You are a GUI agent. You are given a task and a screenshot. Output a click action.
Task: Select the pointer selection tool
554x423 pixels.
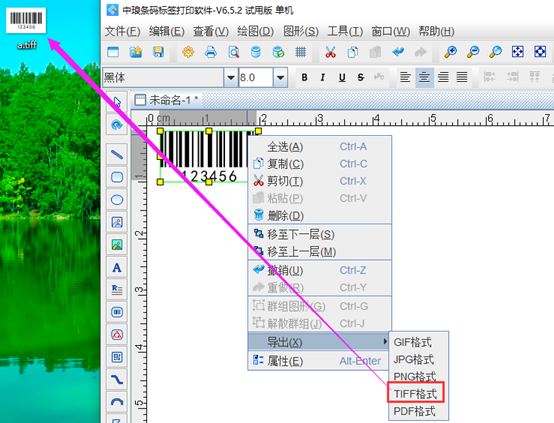click(117, 102)
